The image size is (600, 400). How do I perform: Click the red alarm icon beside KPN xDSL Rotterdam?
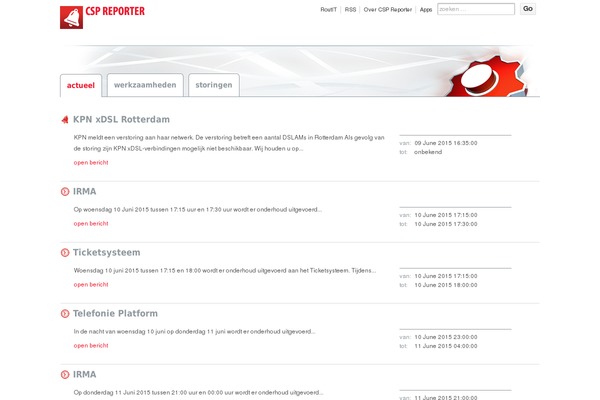pyautogui.click(x=65, y=119)
